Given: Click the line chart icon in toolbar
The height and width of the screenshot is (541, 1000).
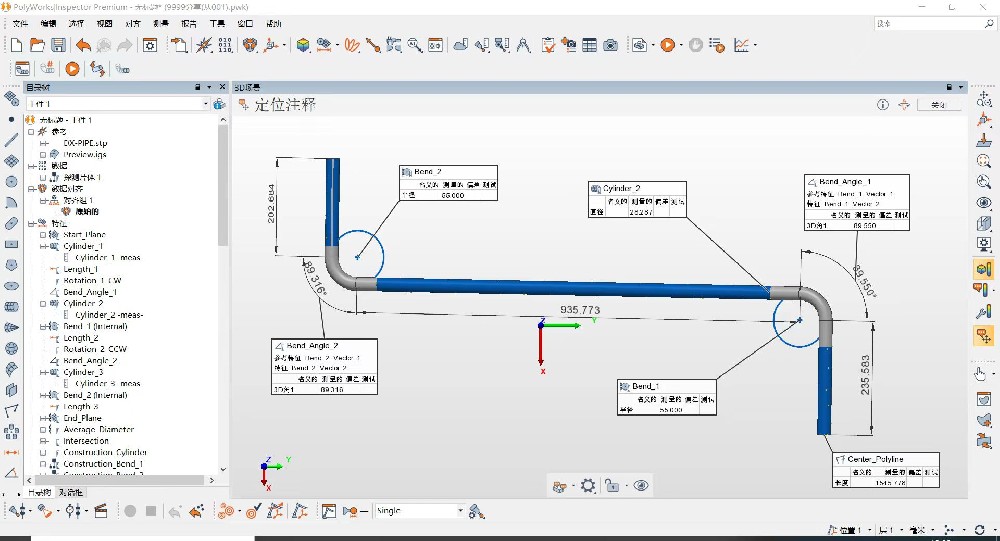Looking at the screenshot, I should [x=741, y=45].
